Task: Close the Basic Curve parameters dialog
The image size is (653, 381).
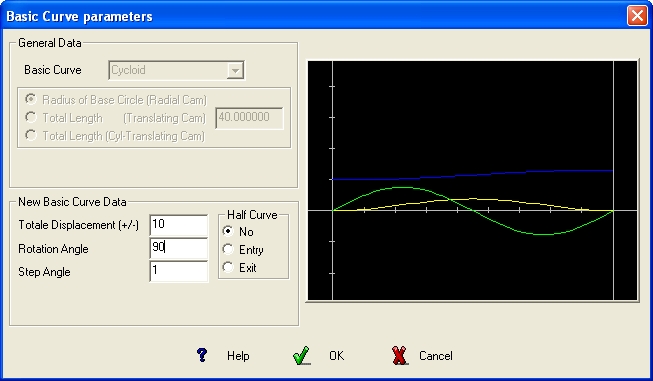Action: coord(637,16)
